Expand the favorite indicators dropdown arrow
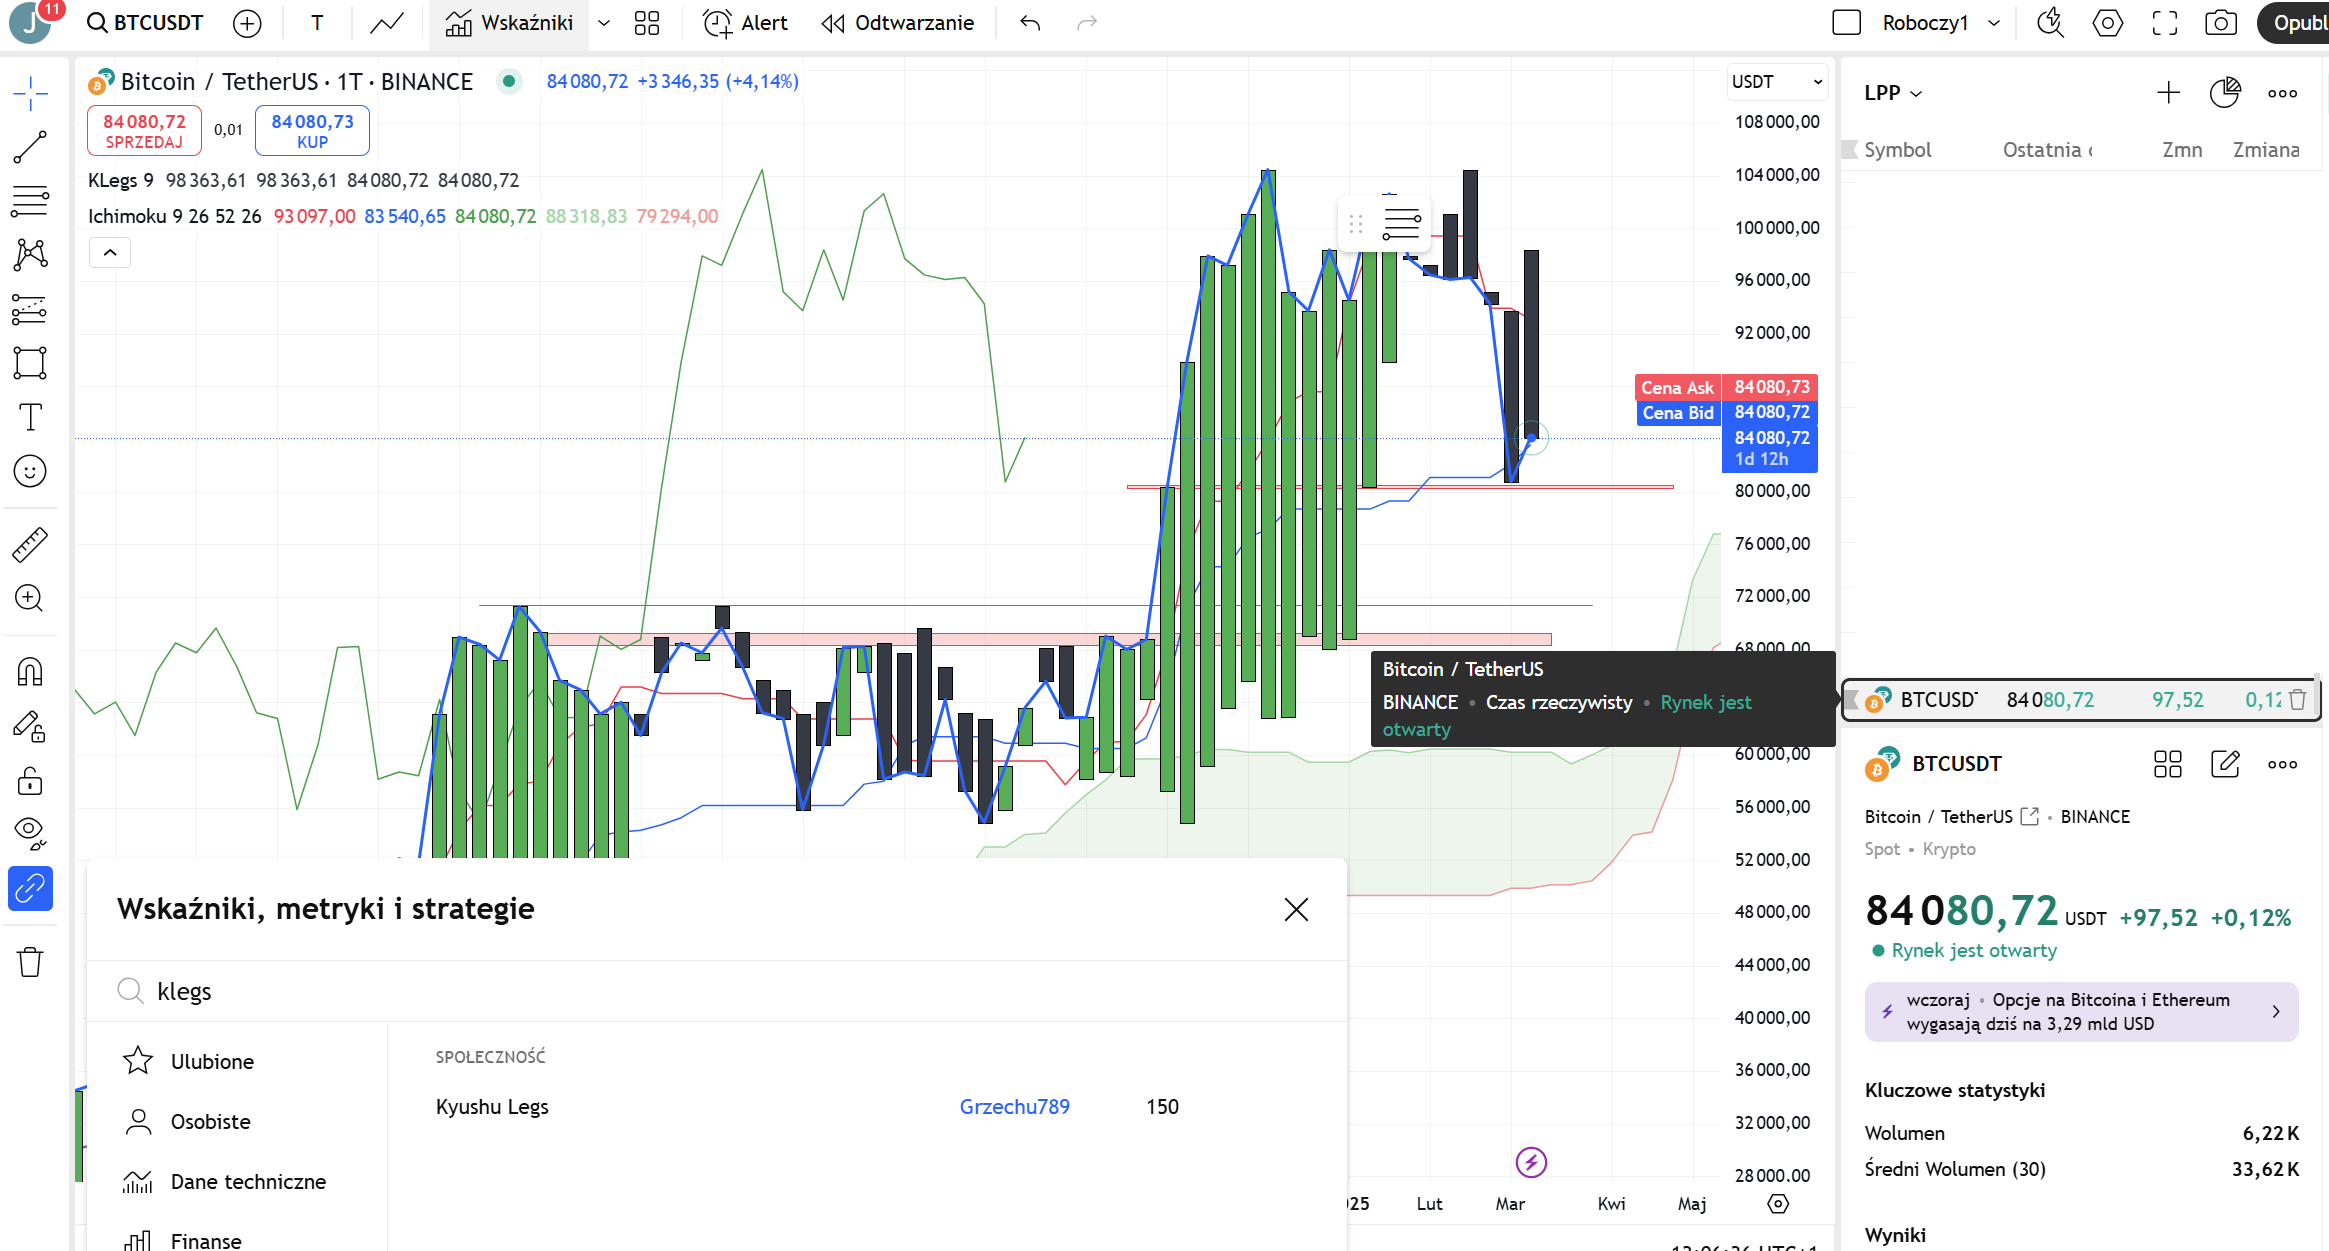The width and height of the screenshot is (2329, 1251). (604, 23)
